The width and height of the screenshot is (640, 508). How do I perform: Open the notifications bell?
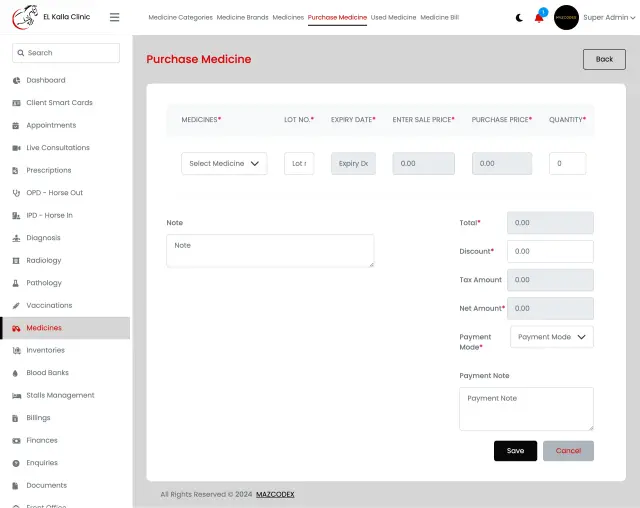pyautogui.click(x=539, y=18)
